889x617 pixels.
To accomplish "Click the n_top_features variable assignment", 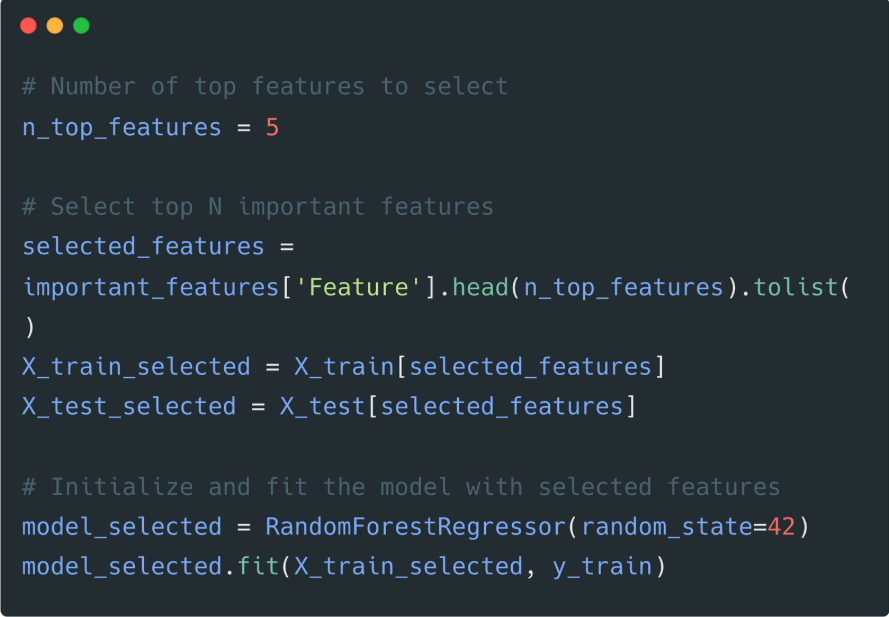I will [150, 128].
